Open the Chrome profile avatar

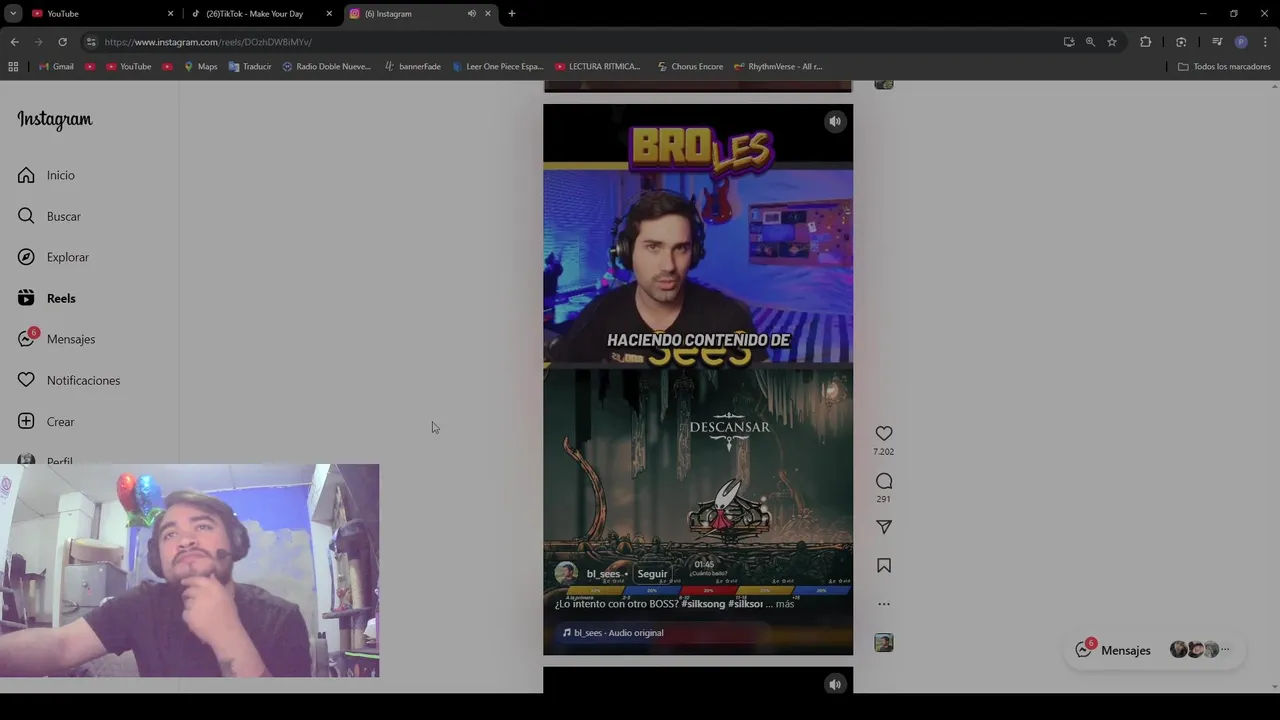coord(1241,42)
